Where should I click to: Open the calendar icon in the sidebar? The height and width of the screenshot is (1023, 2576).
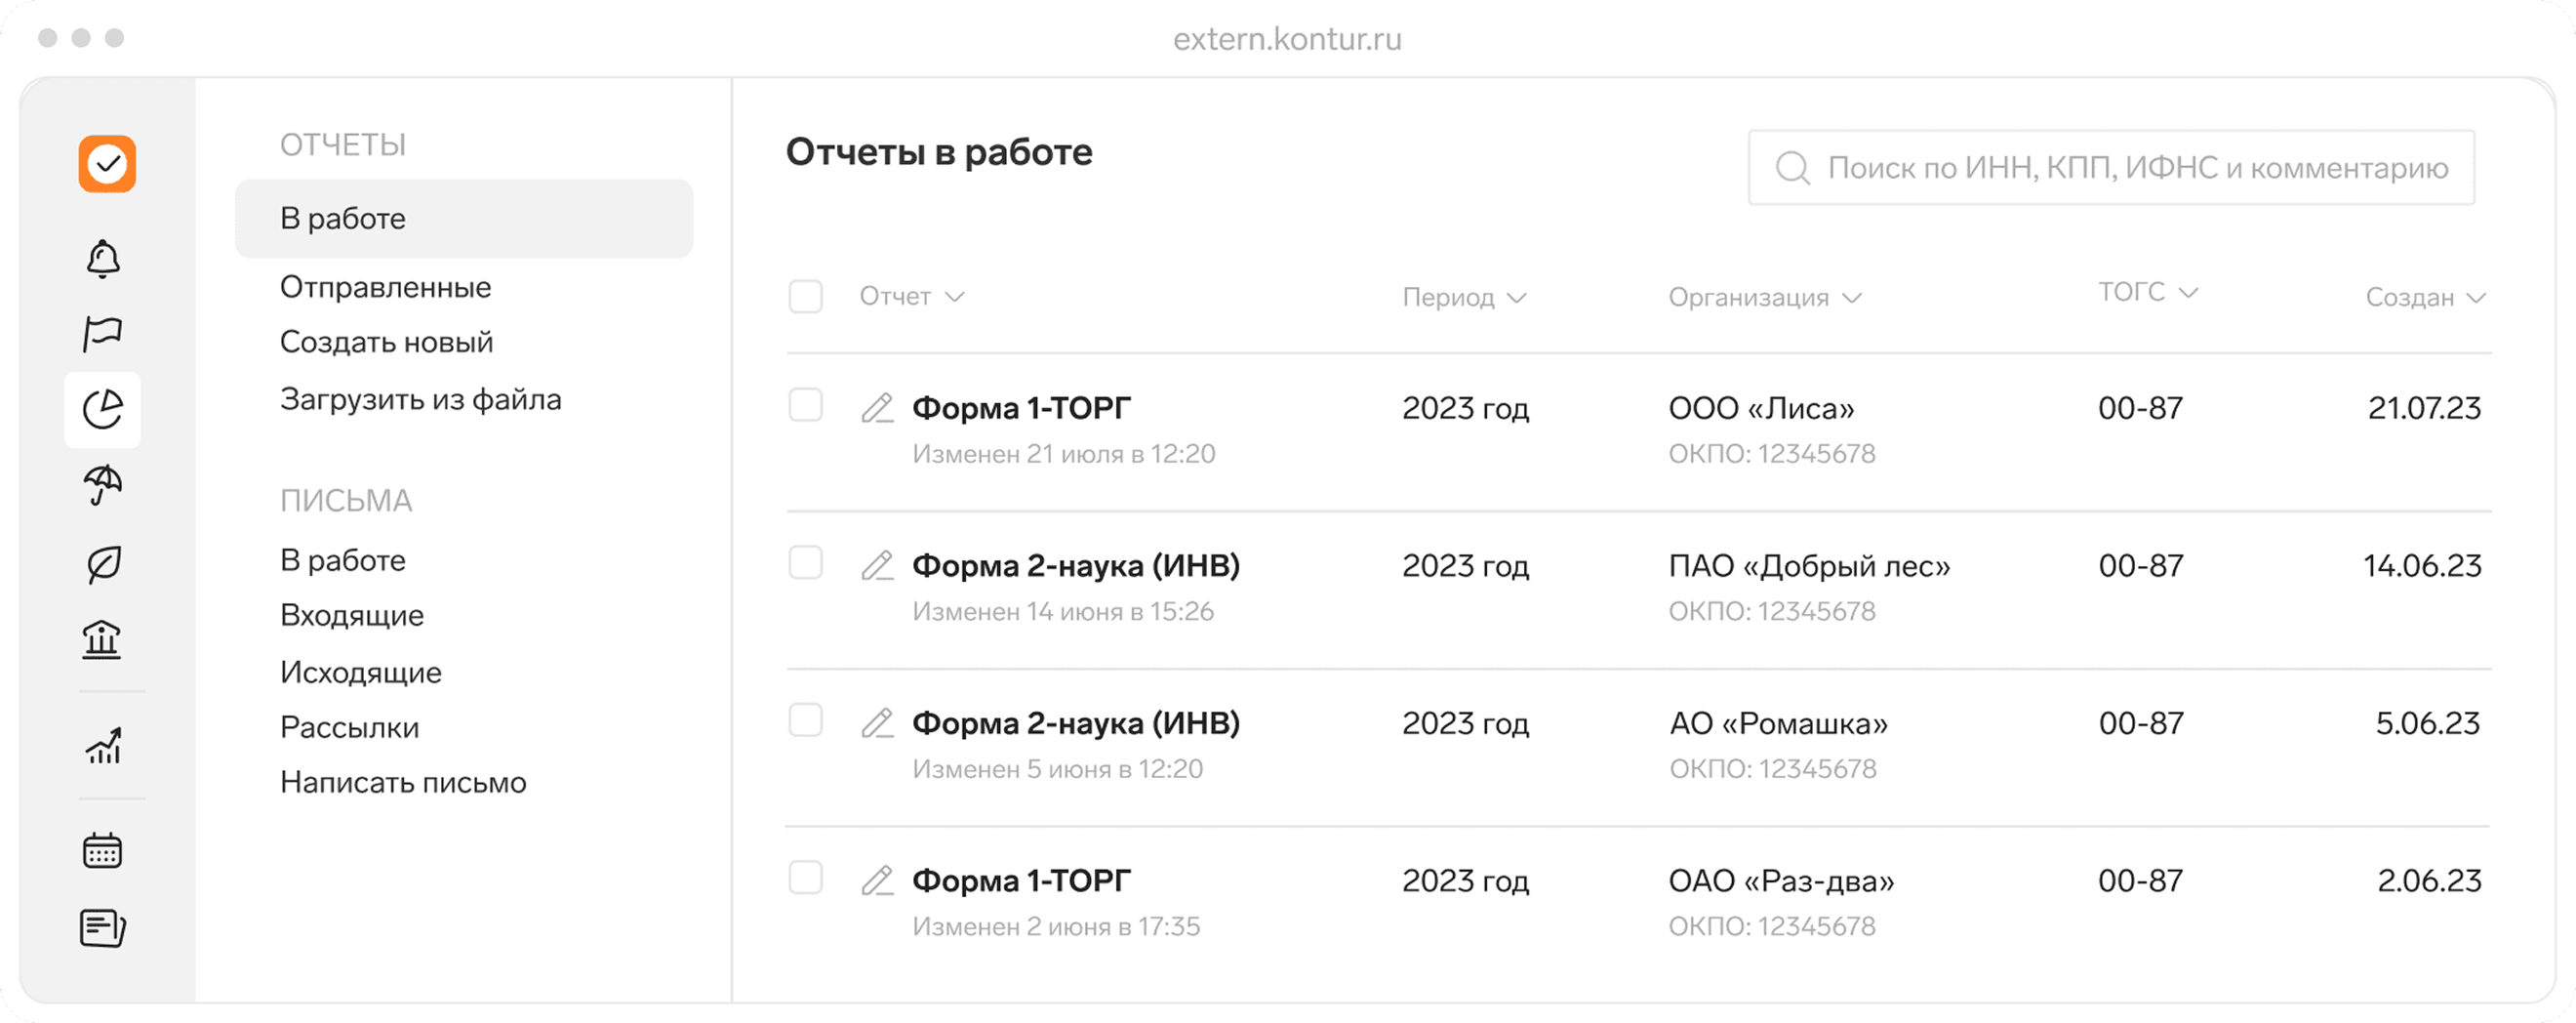coord(104,849)
